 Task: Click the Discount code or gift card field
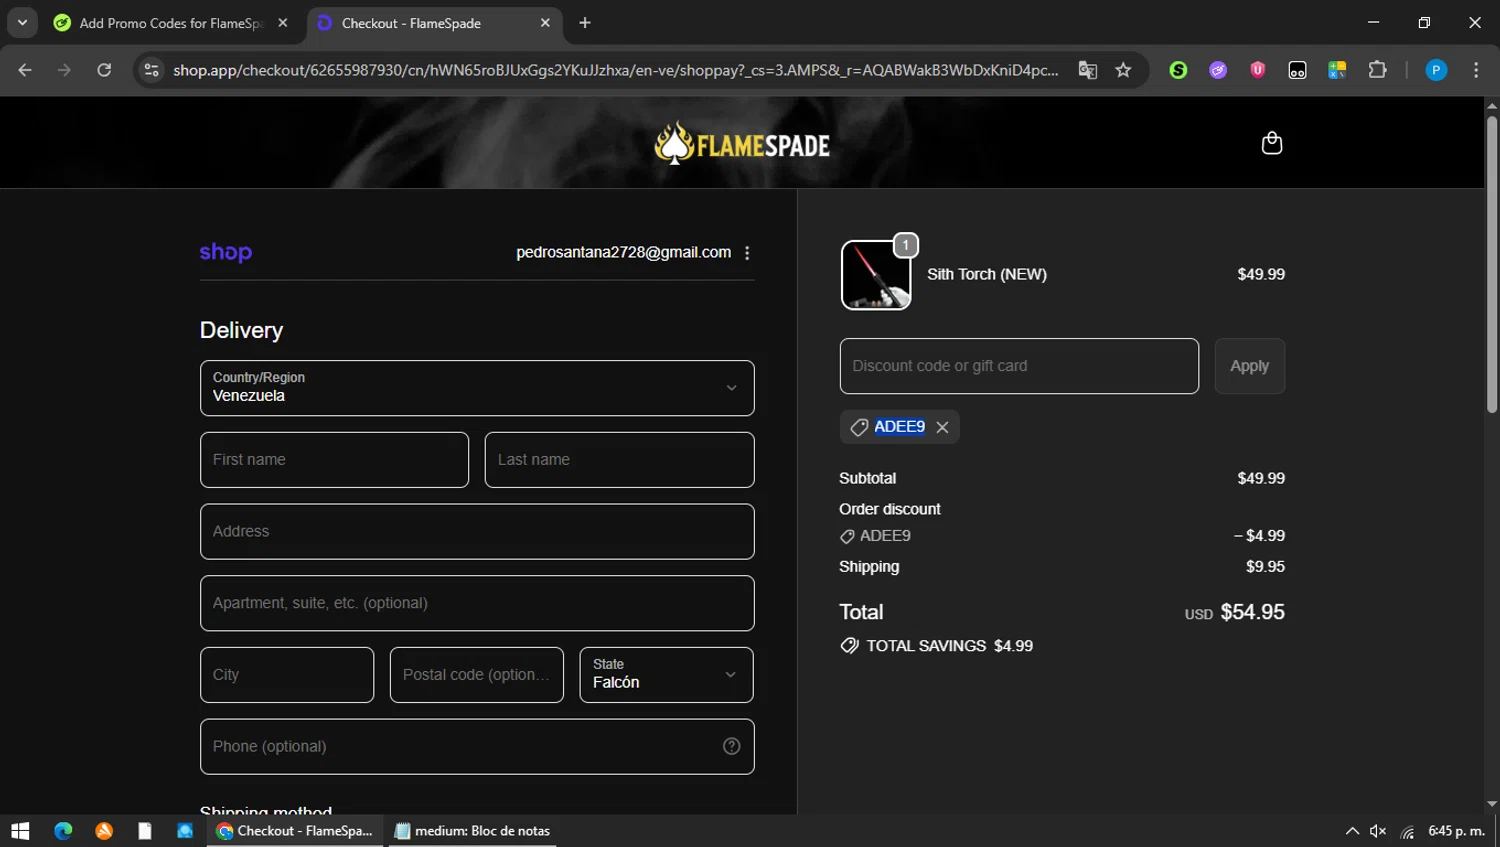click(x=1019, y=366)
